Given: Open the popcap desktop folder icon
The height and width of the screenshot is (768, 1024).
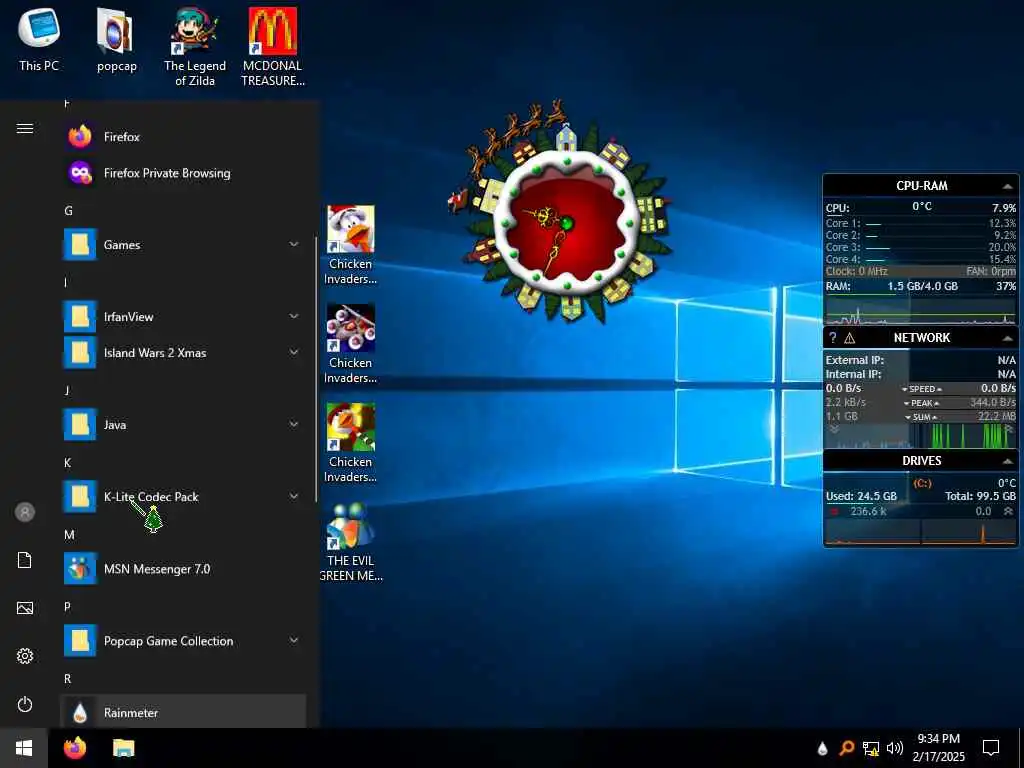Looking at the screenshot, I should click(x=116, y=39).
